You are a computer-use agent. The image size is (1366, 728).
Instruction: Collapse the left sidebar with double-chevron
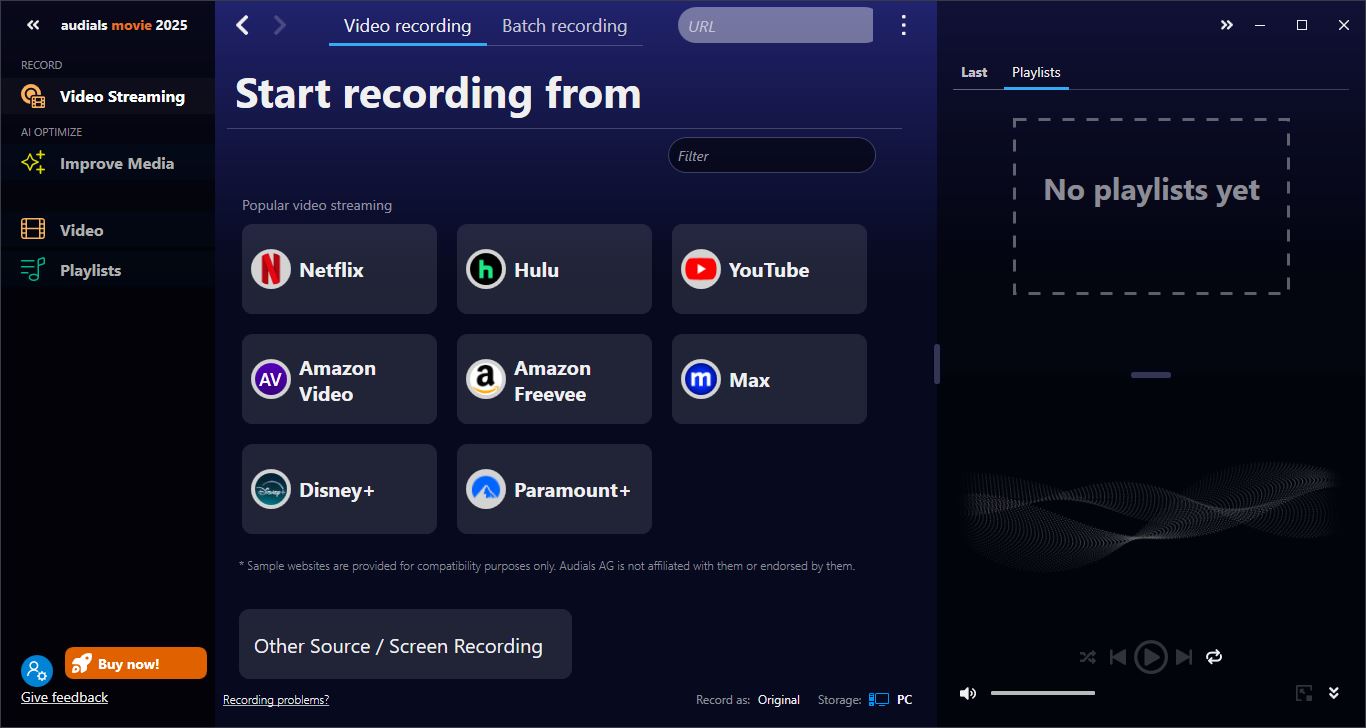pos(32,25)
